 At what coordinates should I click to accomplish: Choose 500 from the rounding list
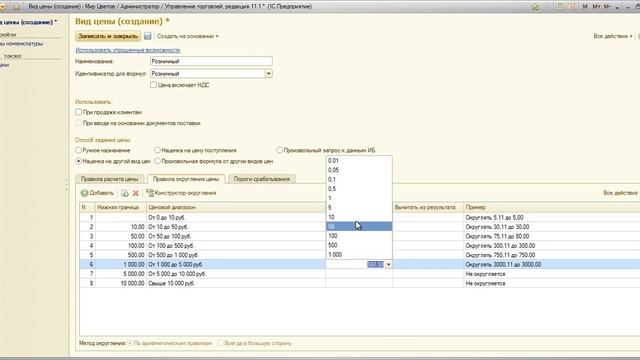pos(359,245)
